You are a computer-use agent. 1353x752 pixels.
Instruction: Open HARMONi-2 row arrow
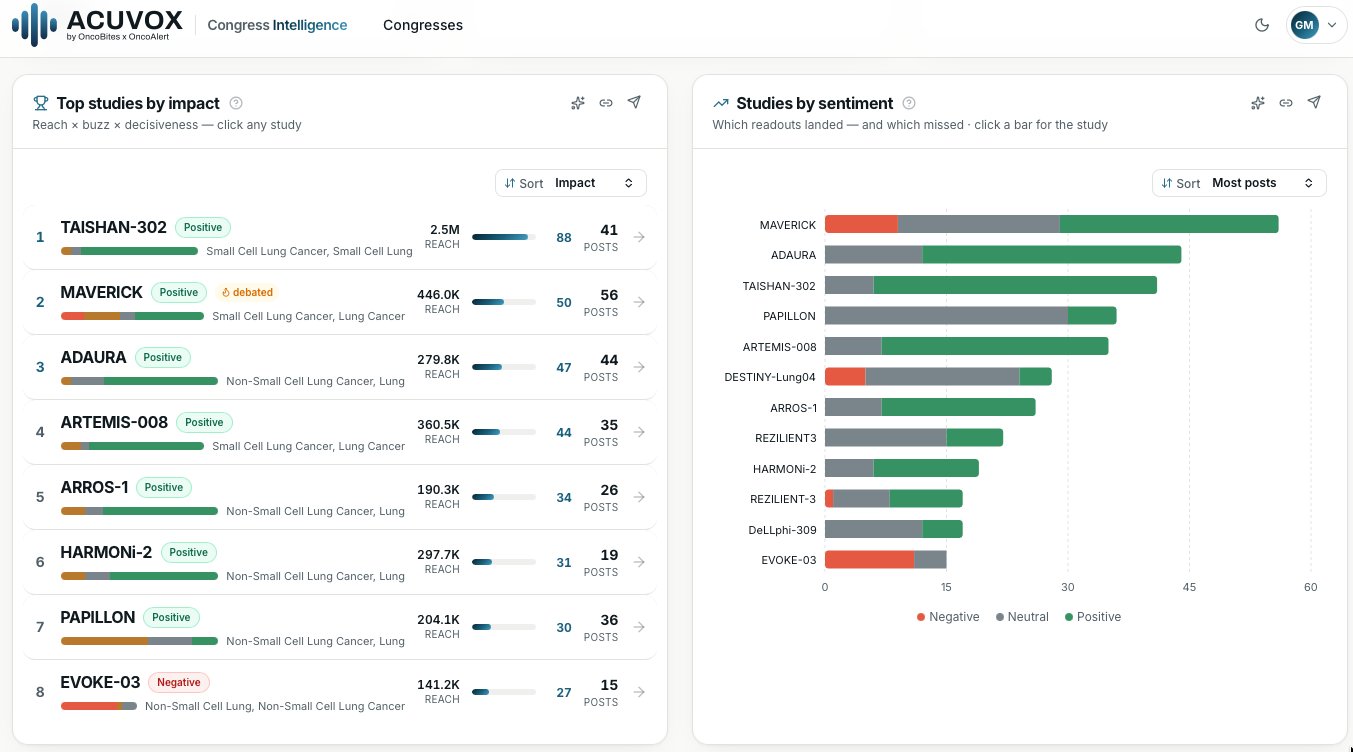point(639,562)
